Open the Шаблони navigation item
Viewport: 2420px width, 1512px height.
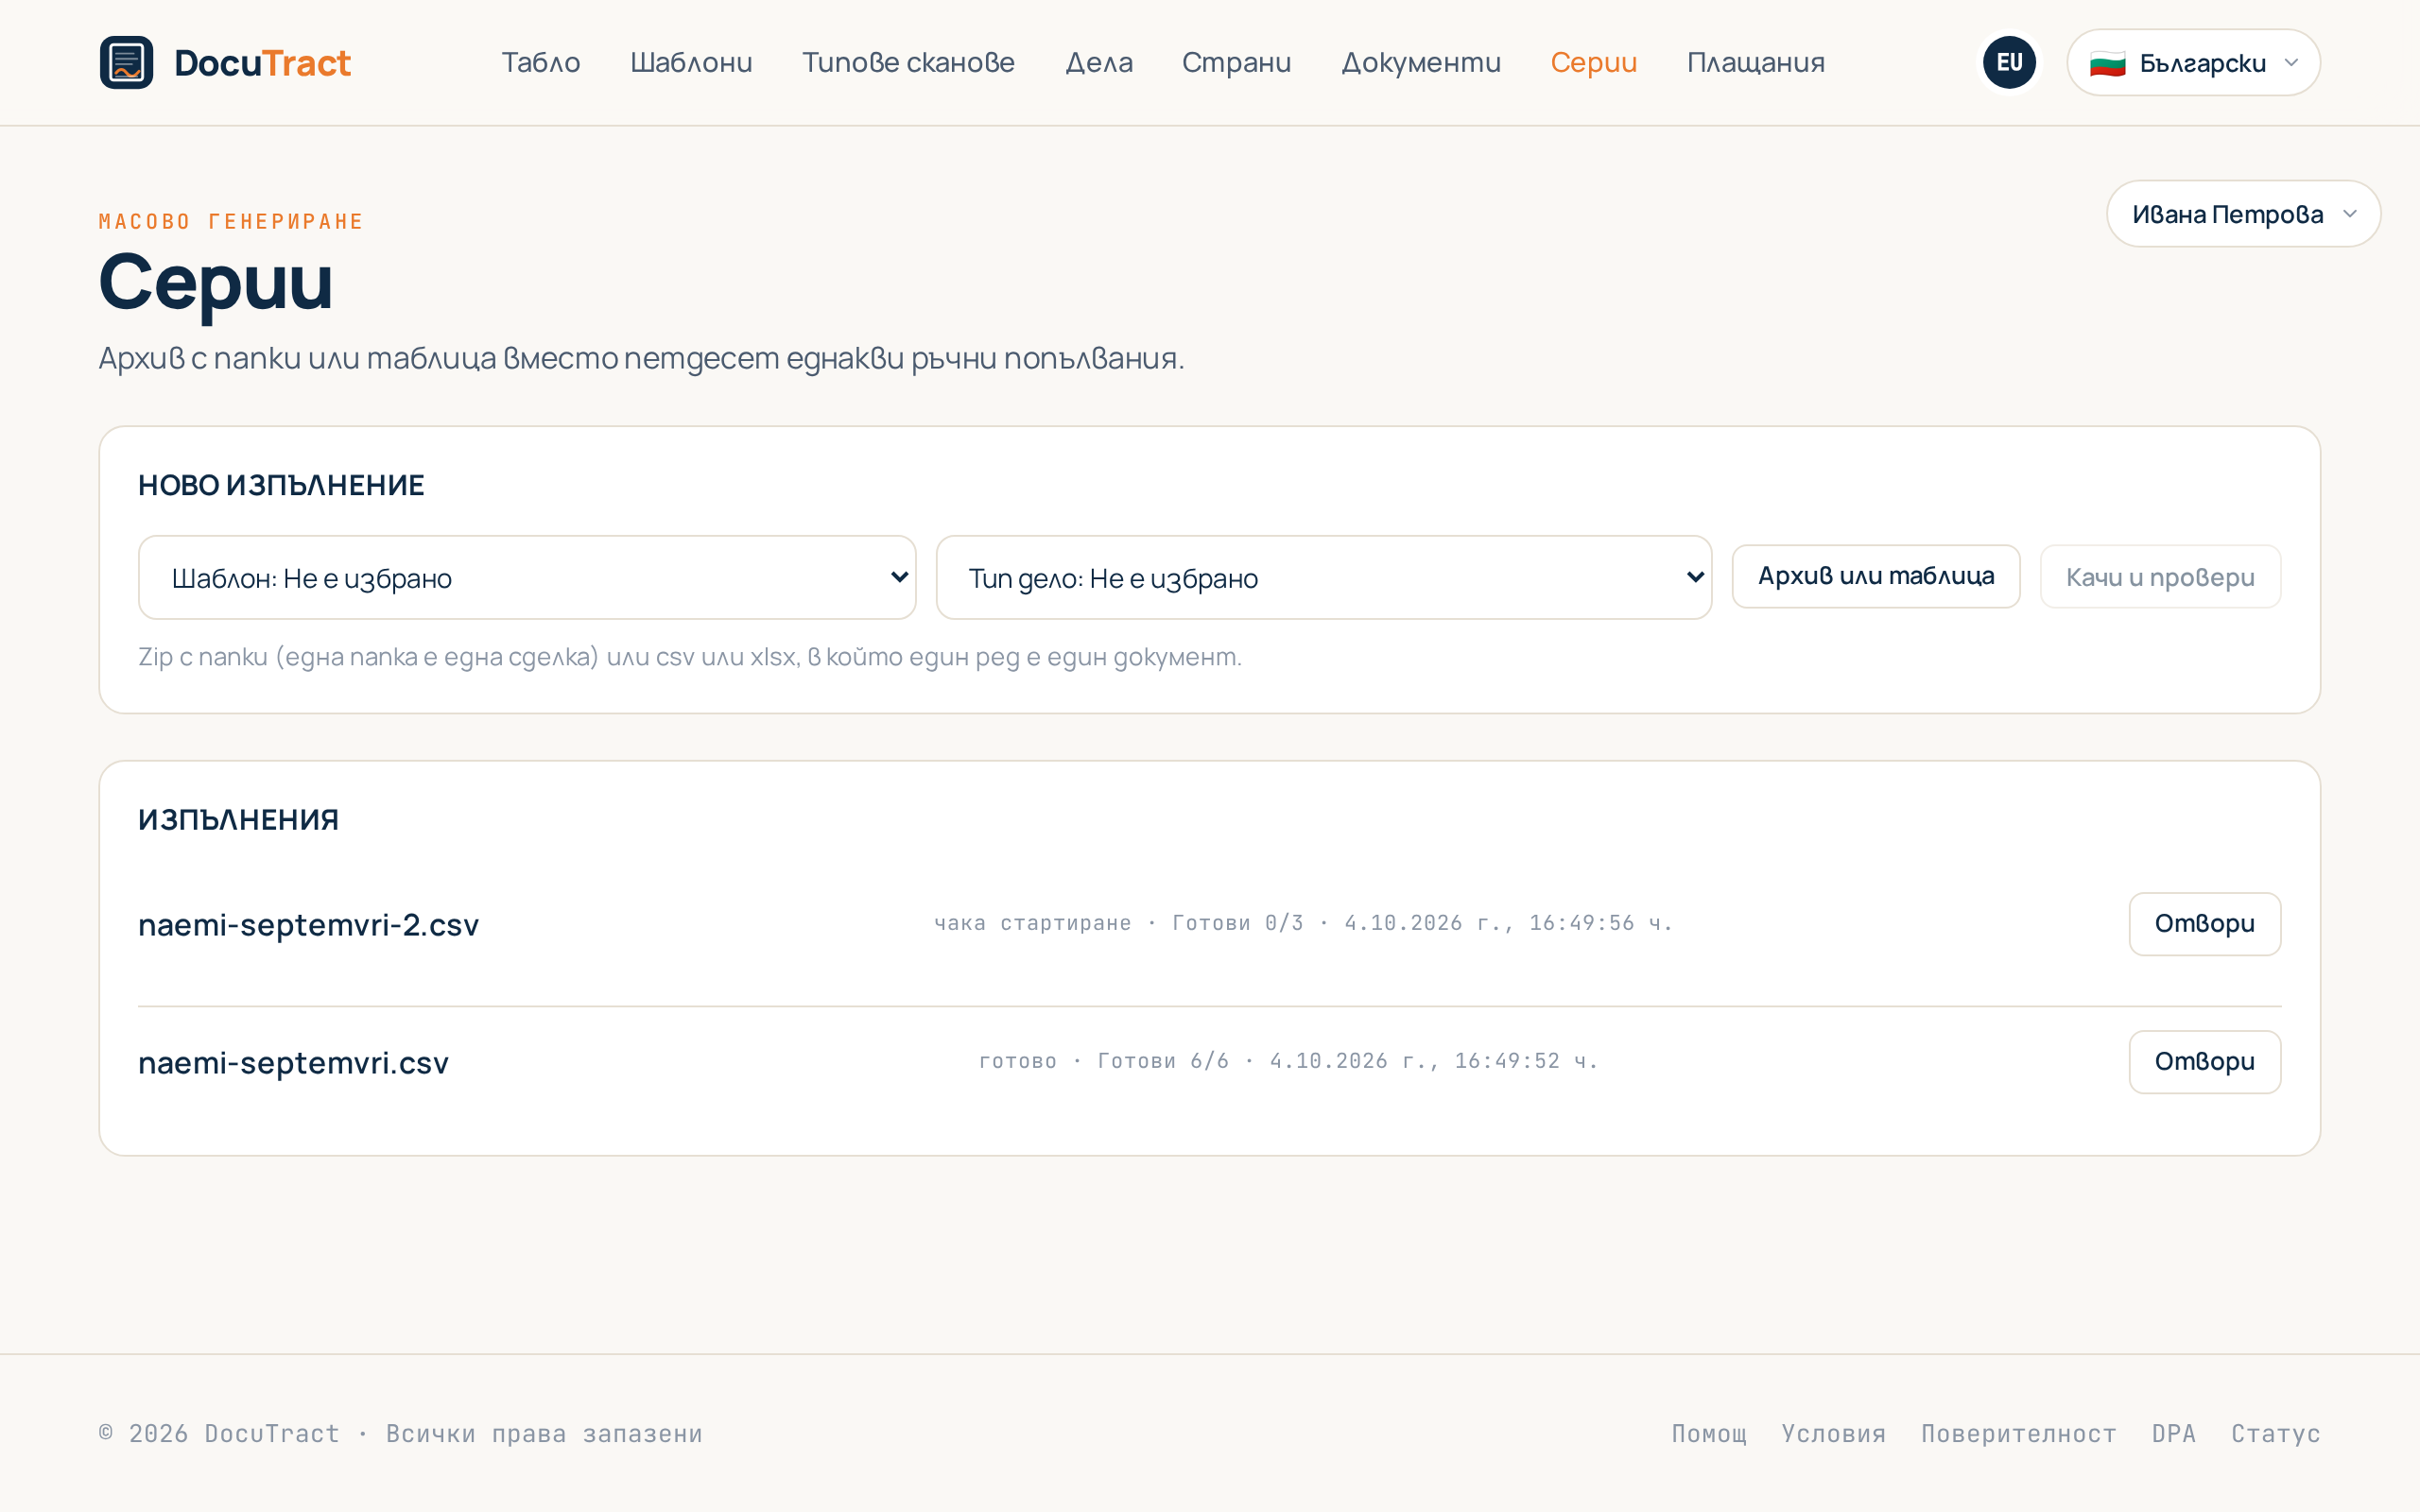[691, 62]
